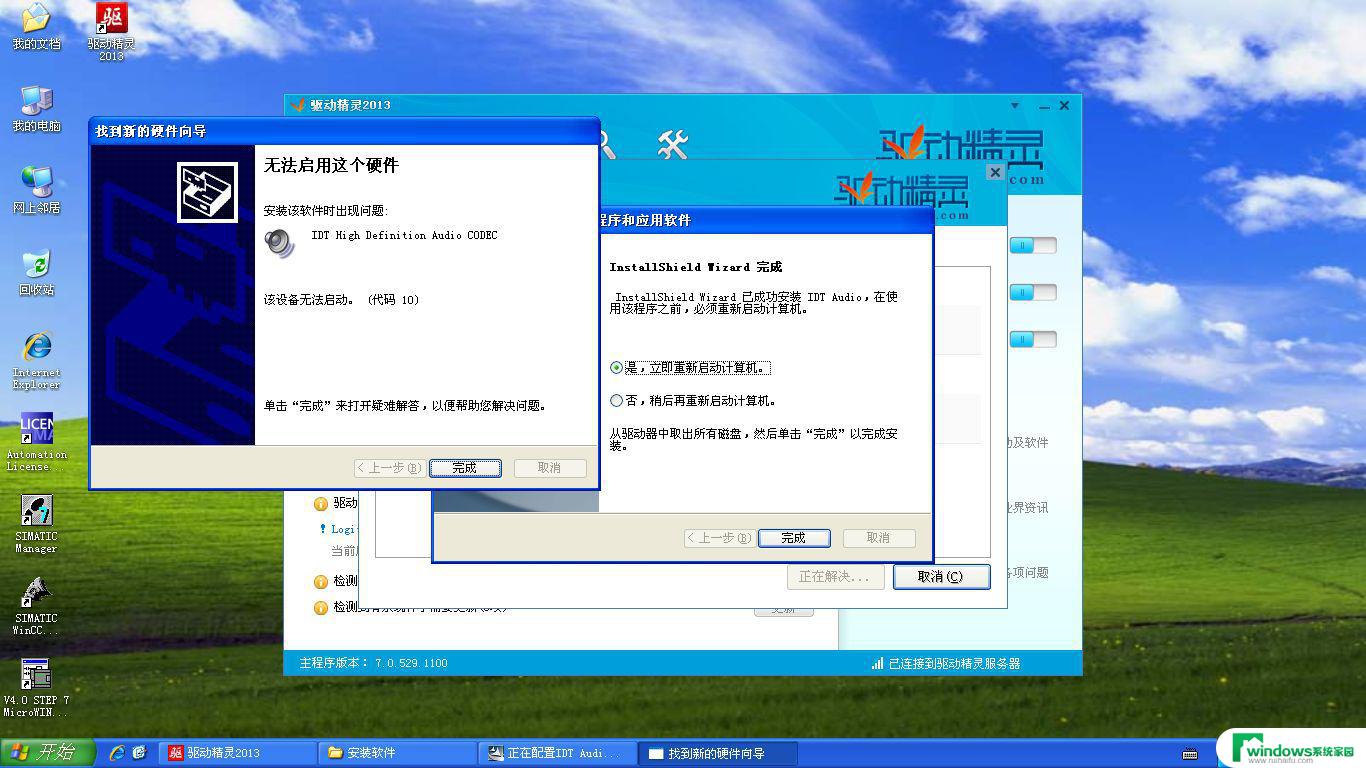The width and height of the screenshot is (1366, 768).
Task: Launch SIMATIC Manager desktop icon
Action: [x=36, y=524]
